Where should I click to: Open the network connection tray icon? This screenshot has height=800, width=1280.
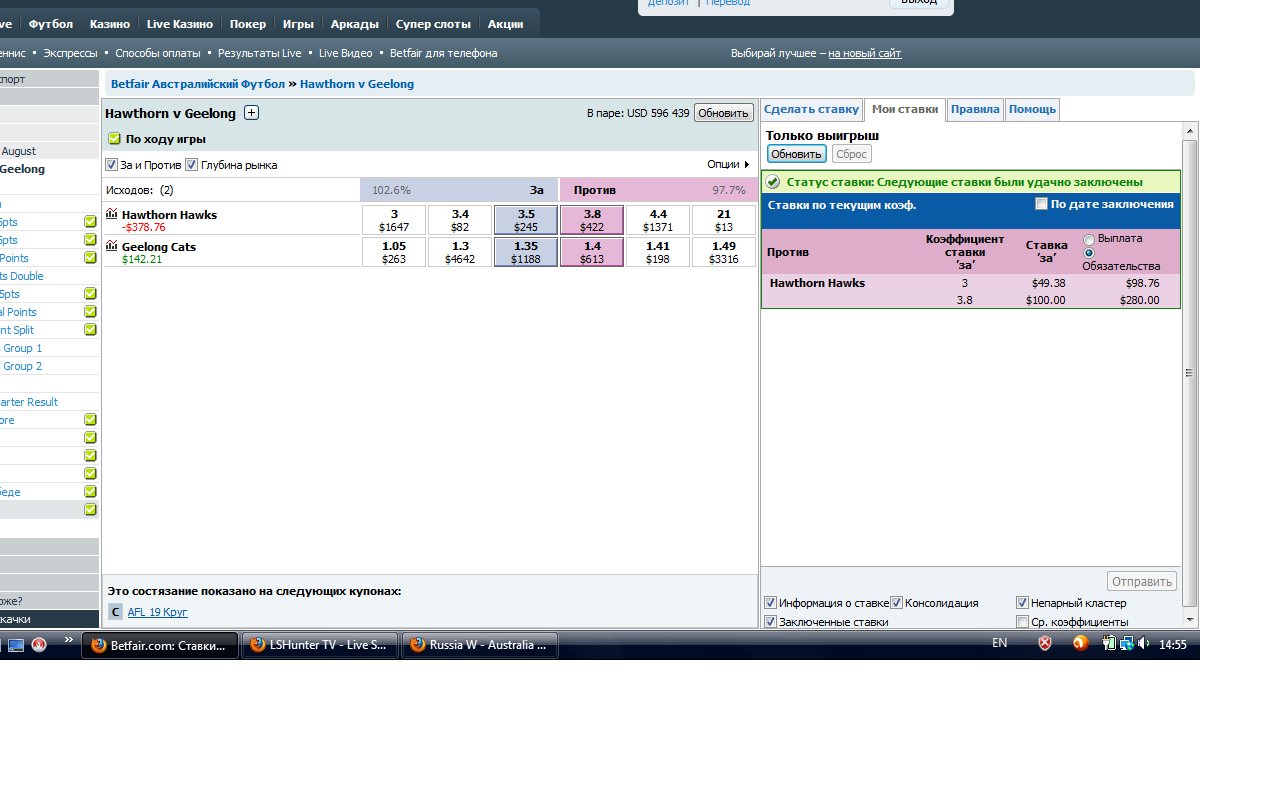(1126, 643)
